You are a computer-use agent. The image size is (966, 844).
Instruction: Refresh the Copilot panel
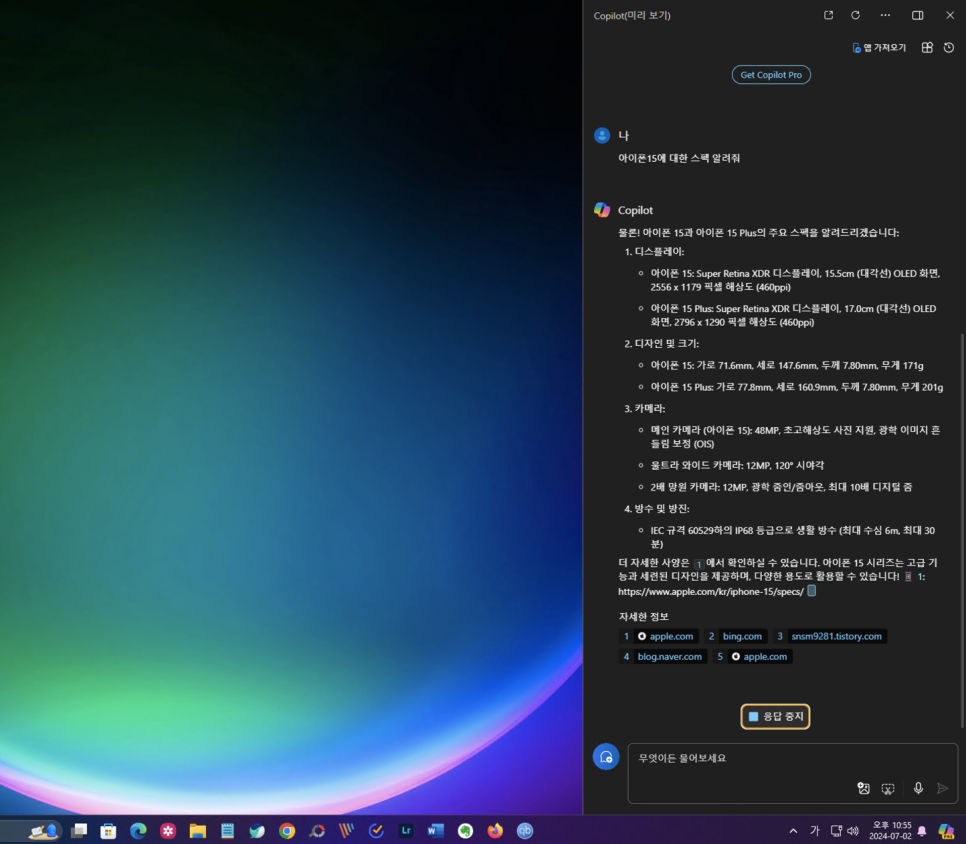[x=856, y=15]
